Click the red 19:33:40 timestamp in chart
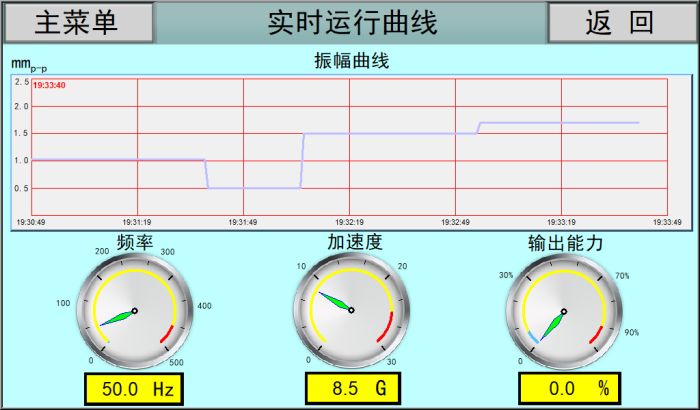Screen dimensions: 700x410 [x=50, y=85]
